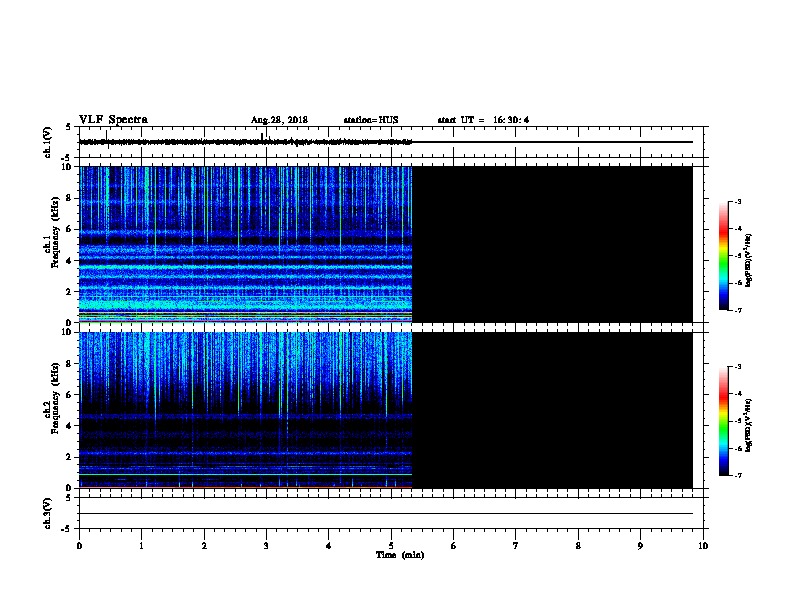Viewport: 792px width, 612px height.
Task: Click the ch.1 voltage waveform trace
Action: pyautogui.click(x=245, y=142)
